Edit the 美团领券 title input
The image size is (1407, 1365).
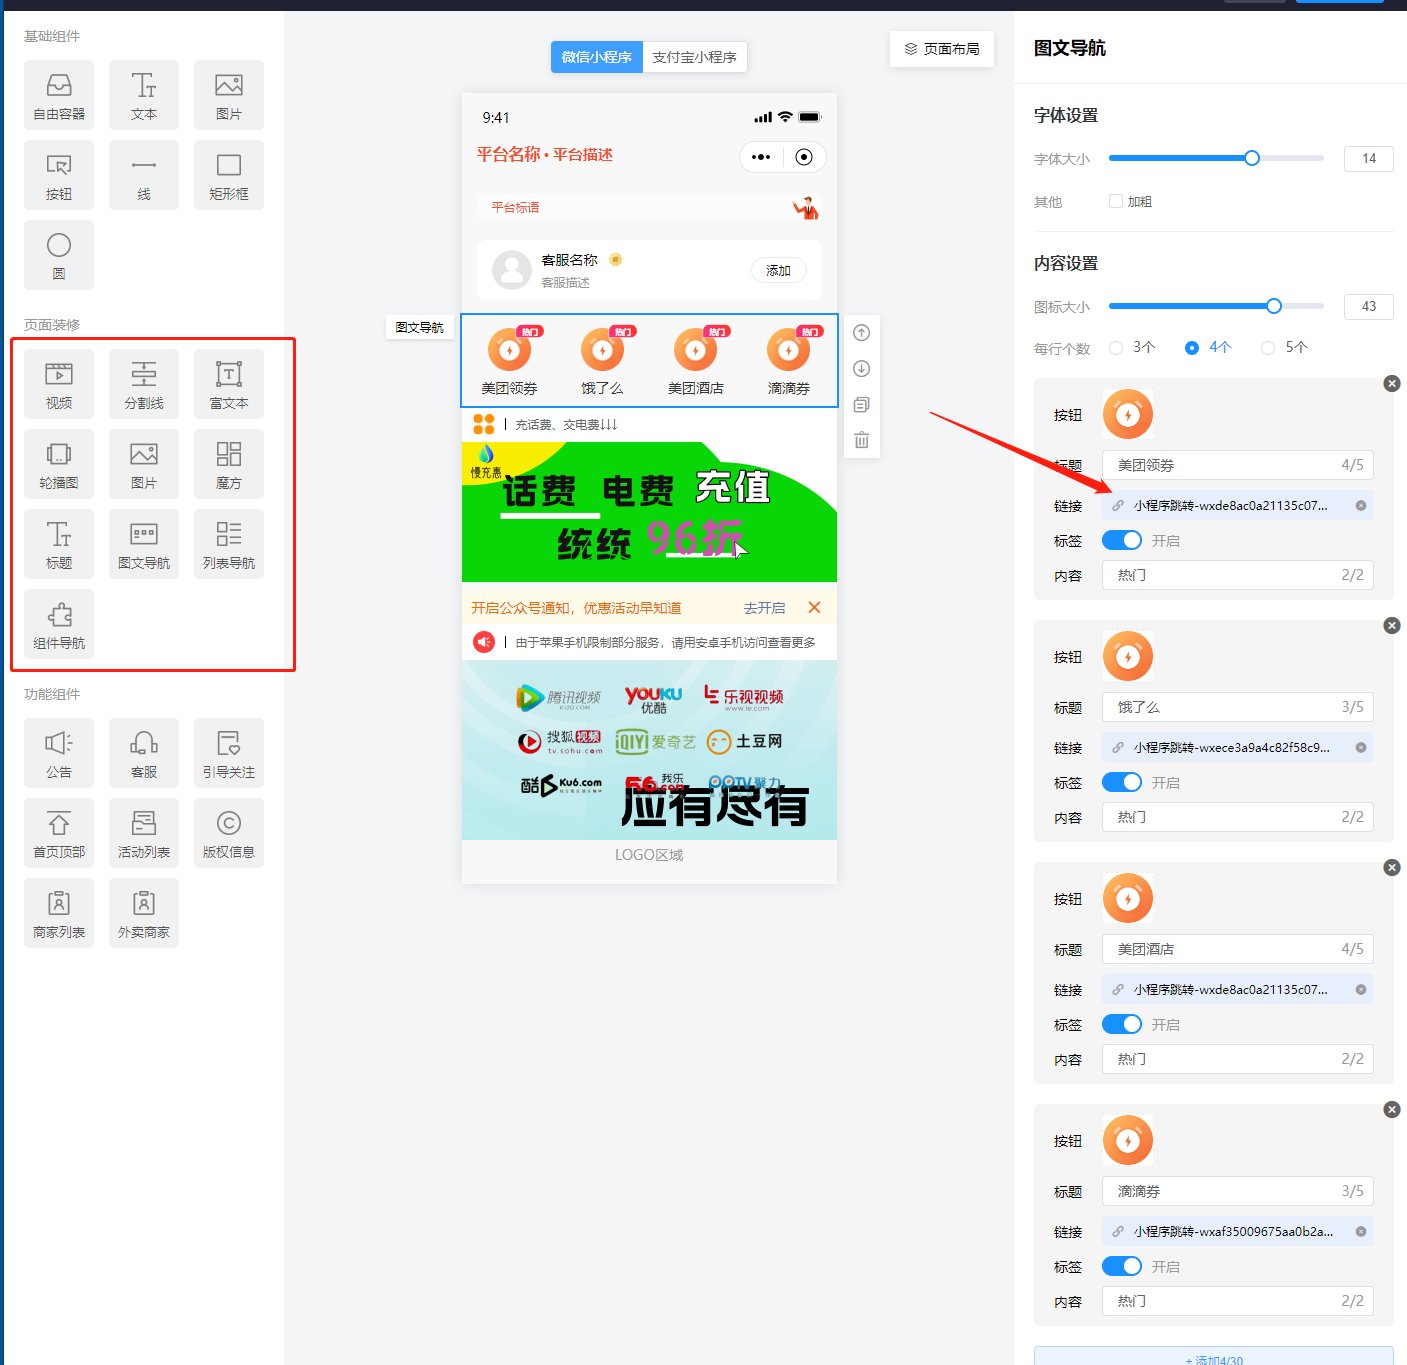[1238, 465]
